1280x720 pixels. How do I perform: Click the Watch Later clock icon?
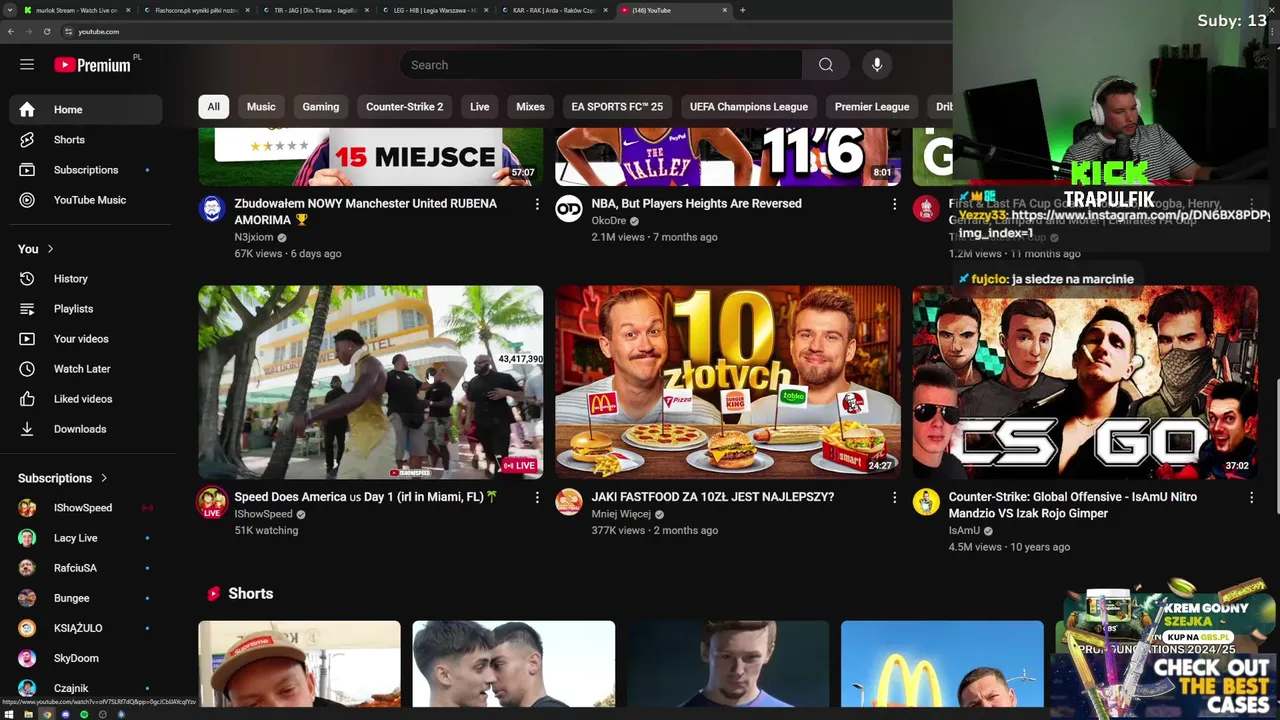click(27, 369)
